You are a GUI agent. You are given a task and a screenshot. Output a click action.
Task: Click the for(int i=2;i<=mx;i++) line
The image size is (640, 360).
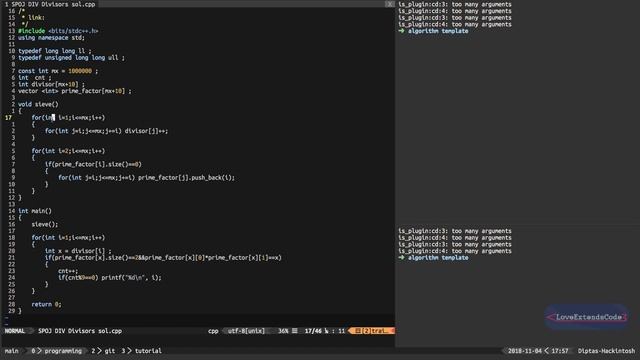coord(68,151)
